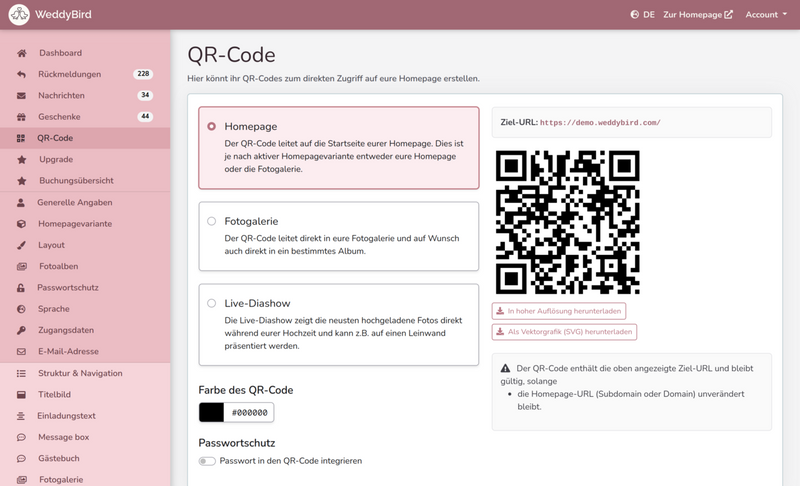Click the Buchungsübersicht star icon

(21, 181)
